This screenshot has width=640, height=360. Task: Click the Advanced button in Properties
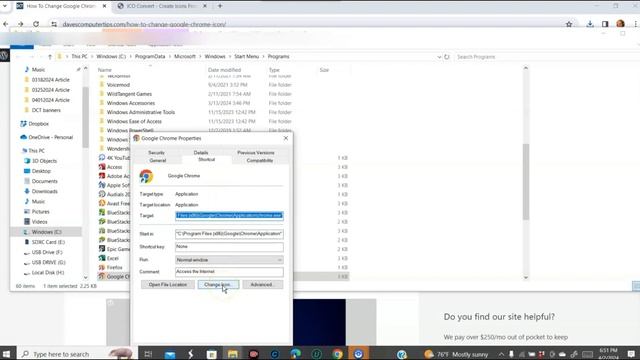pos(262,284)
